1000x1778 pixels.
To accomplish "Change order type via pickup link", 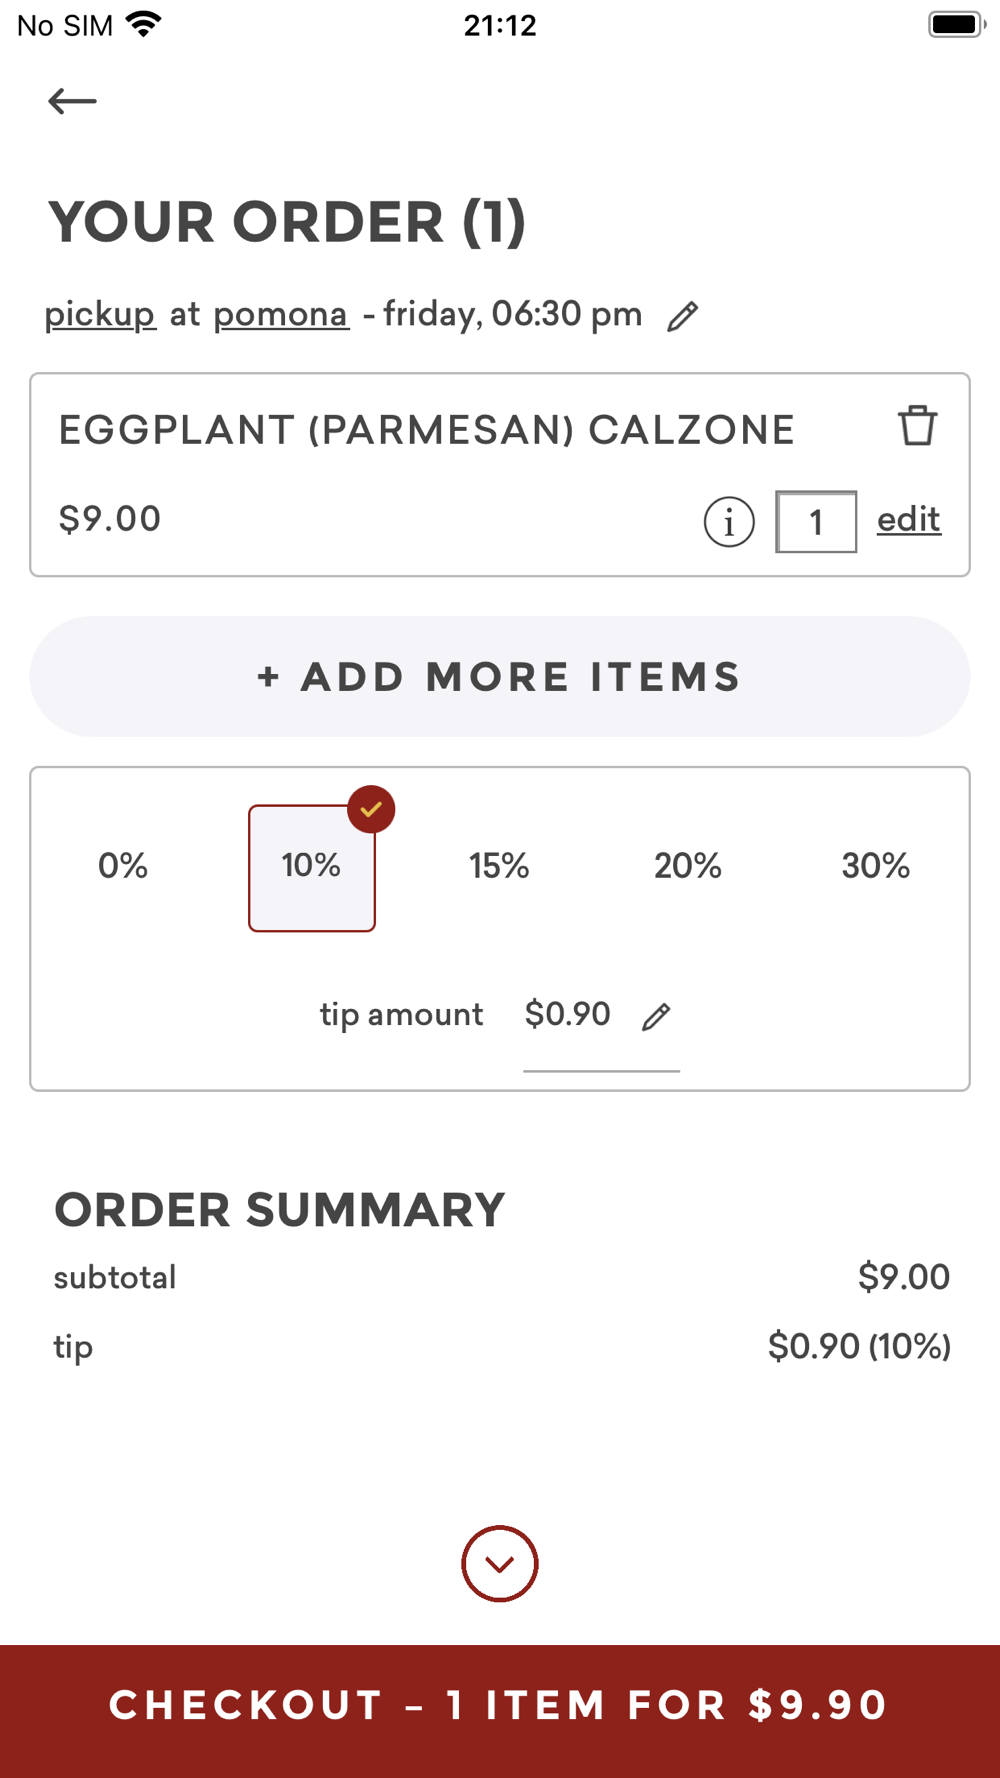I will pyautogui.click(x=100, y=315).
